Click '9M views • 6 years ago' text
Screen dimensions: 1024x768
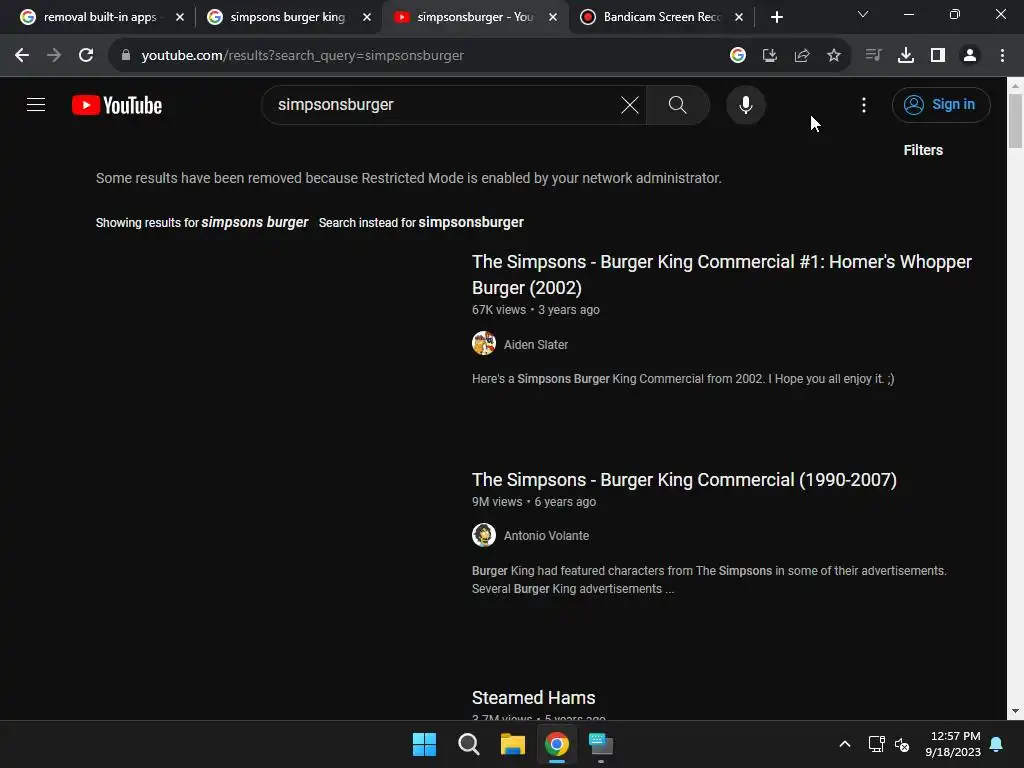pyautogui.click(x=534, y=502)
